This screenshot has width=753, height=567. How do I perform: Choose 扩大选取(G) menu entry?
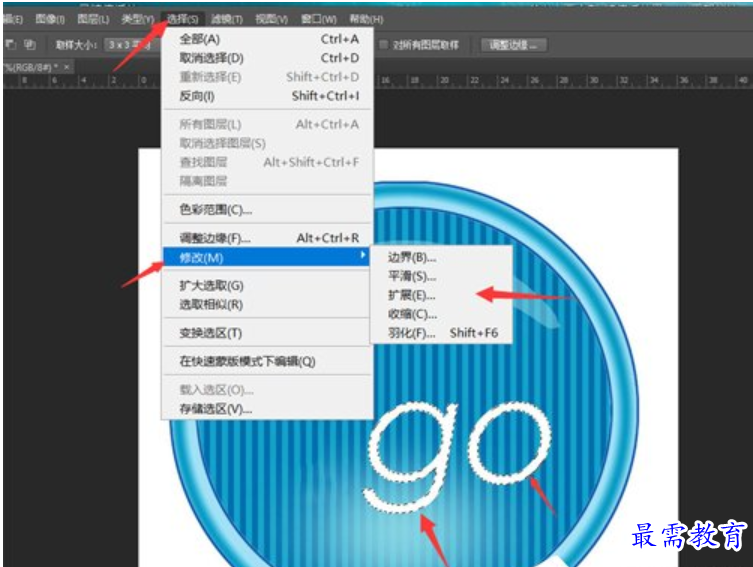coord(268,286)
